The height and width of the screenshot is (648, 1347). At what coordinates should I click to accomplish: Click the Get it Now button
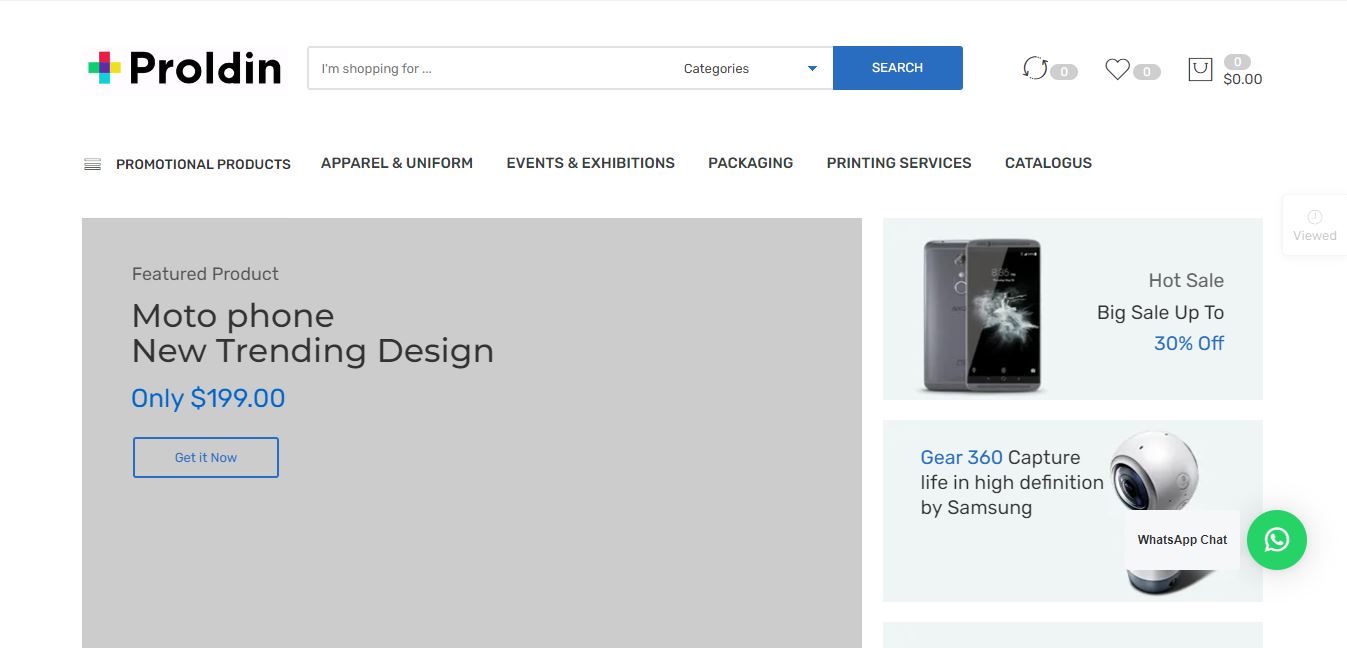(x=206, y=457)
